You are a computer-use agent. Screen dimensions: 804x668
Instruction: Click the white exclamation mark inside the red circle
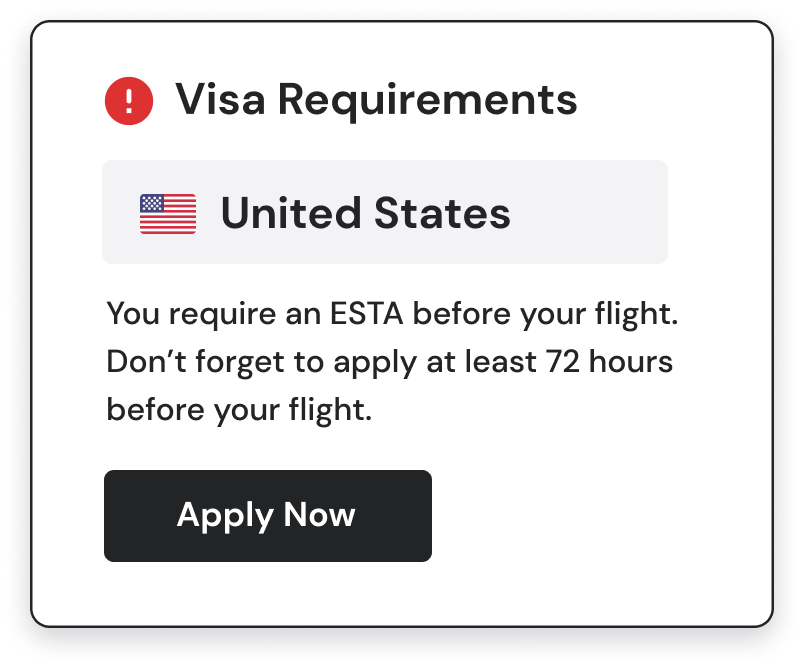[129, 101]
